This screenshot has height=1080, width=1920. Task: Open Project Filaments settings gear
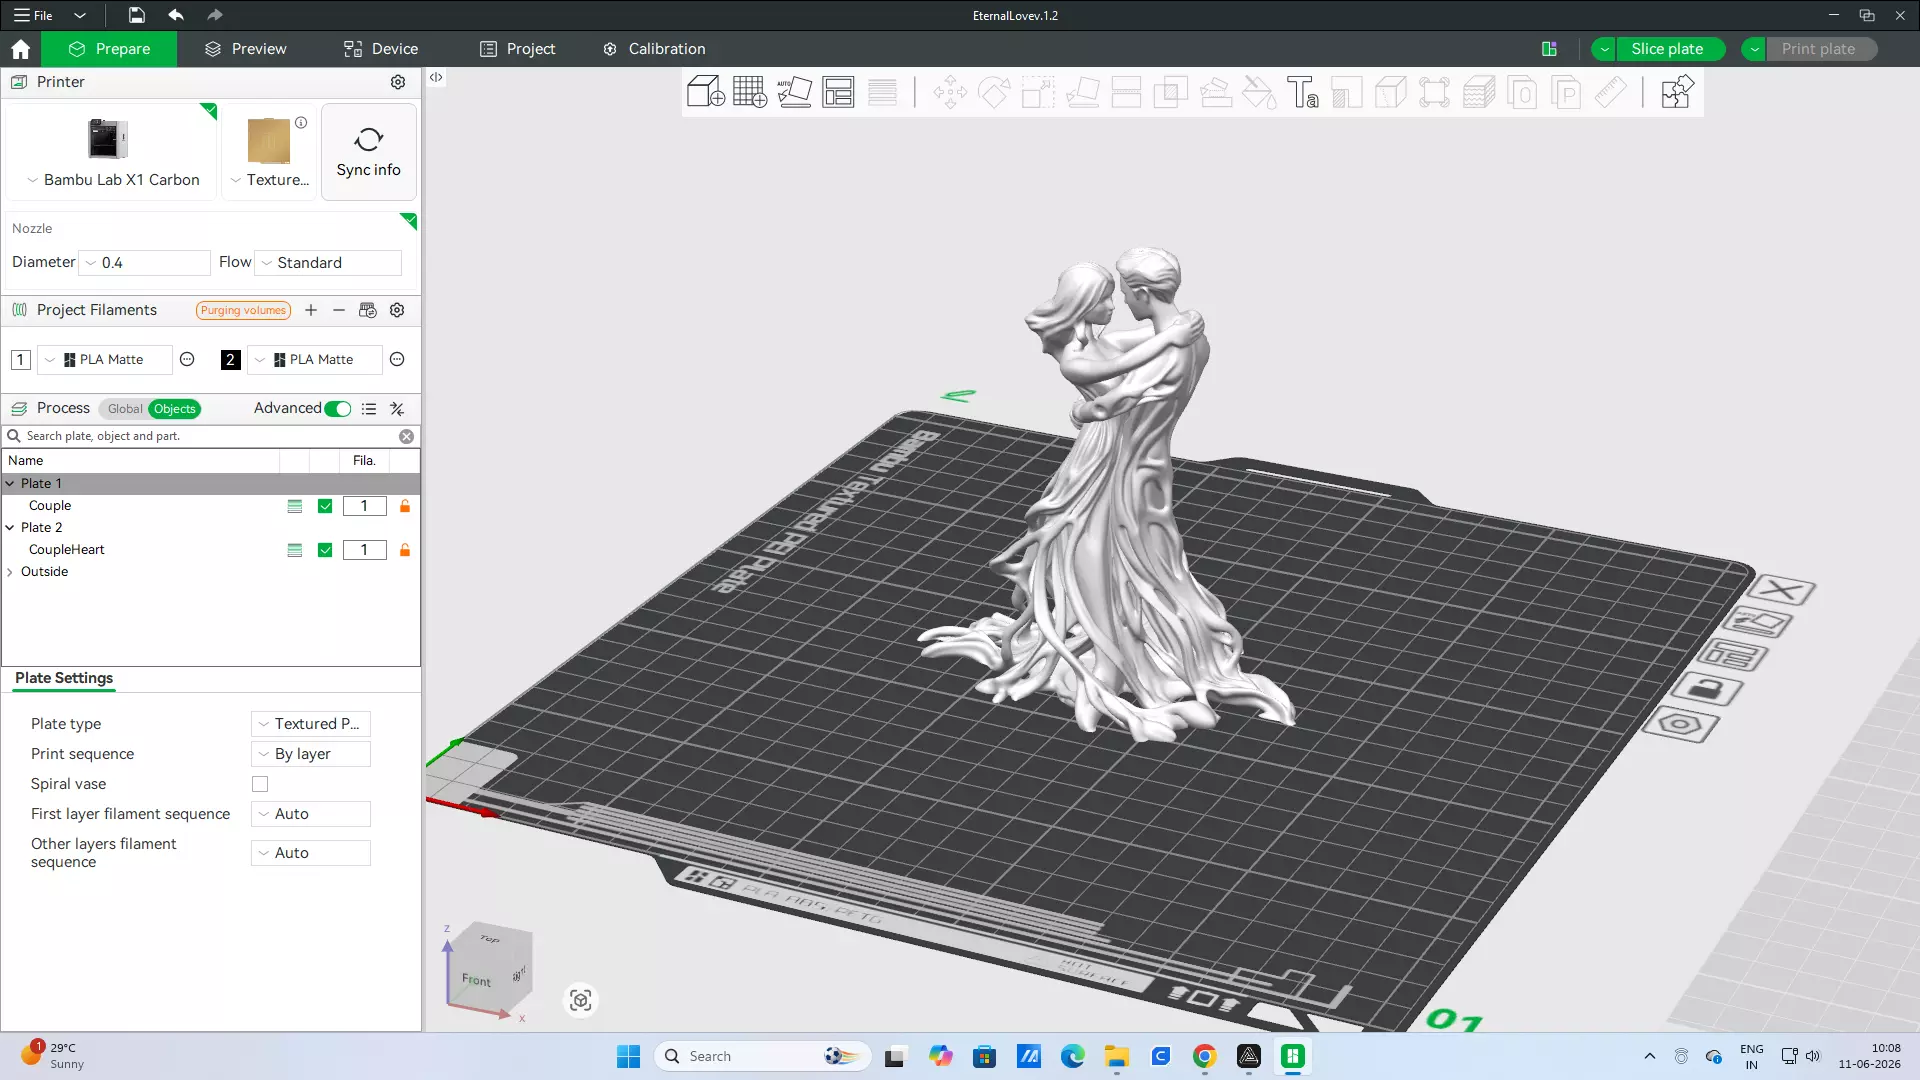click(397, 310)
